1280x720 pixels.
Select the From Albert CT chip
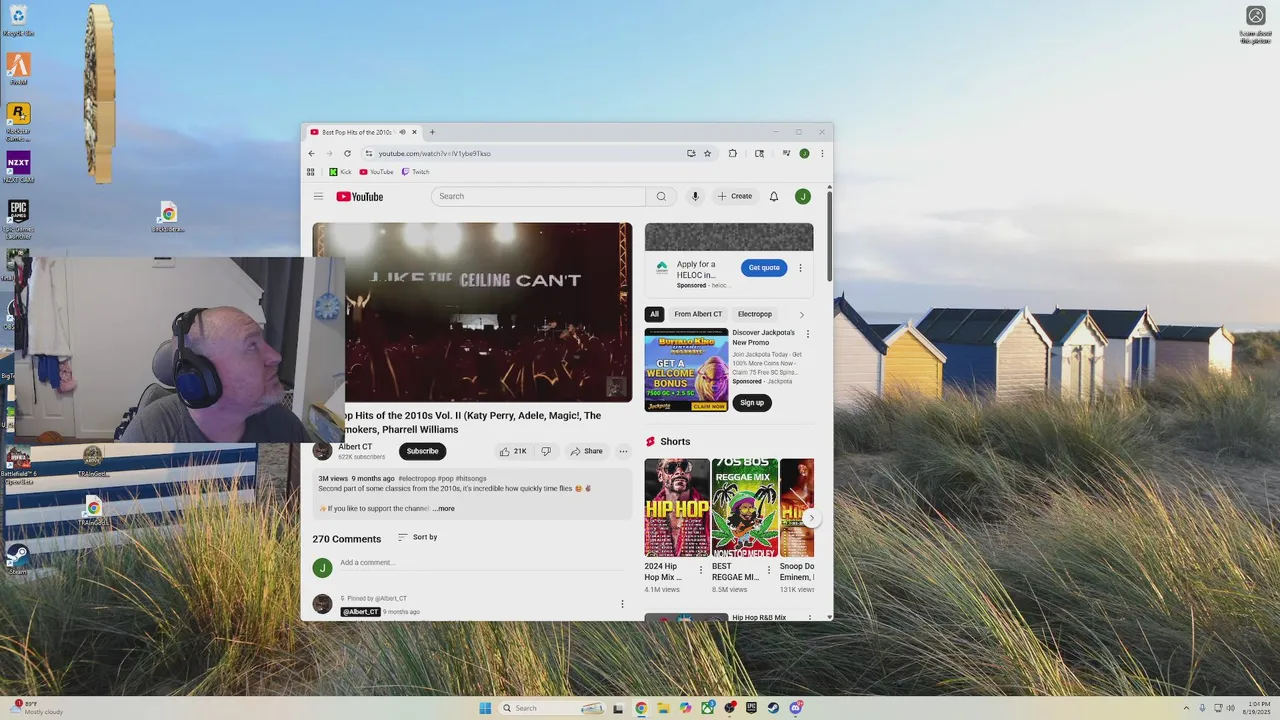pos(698,314)
